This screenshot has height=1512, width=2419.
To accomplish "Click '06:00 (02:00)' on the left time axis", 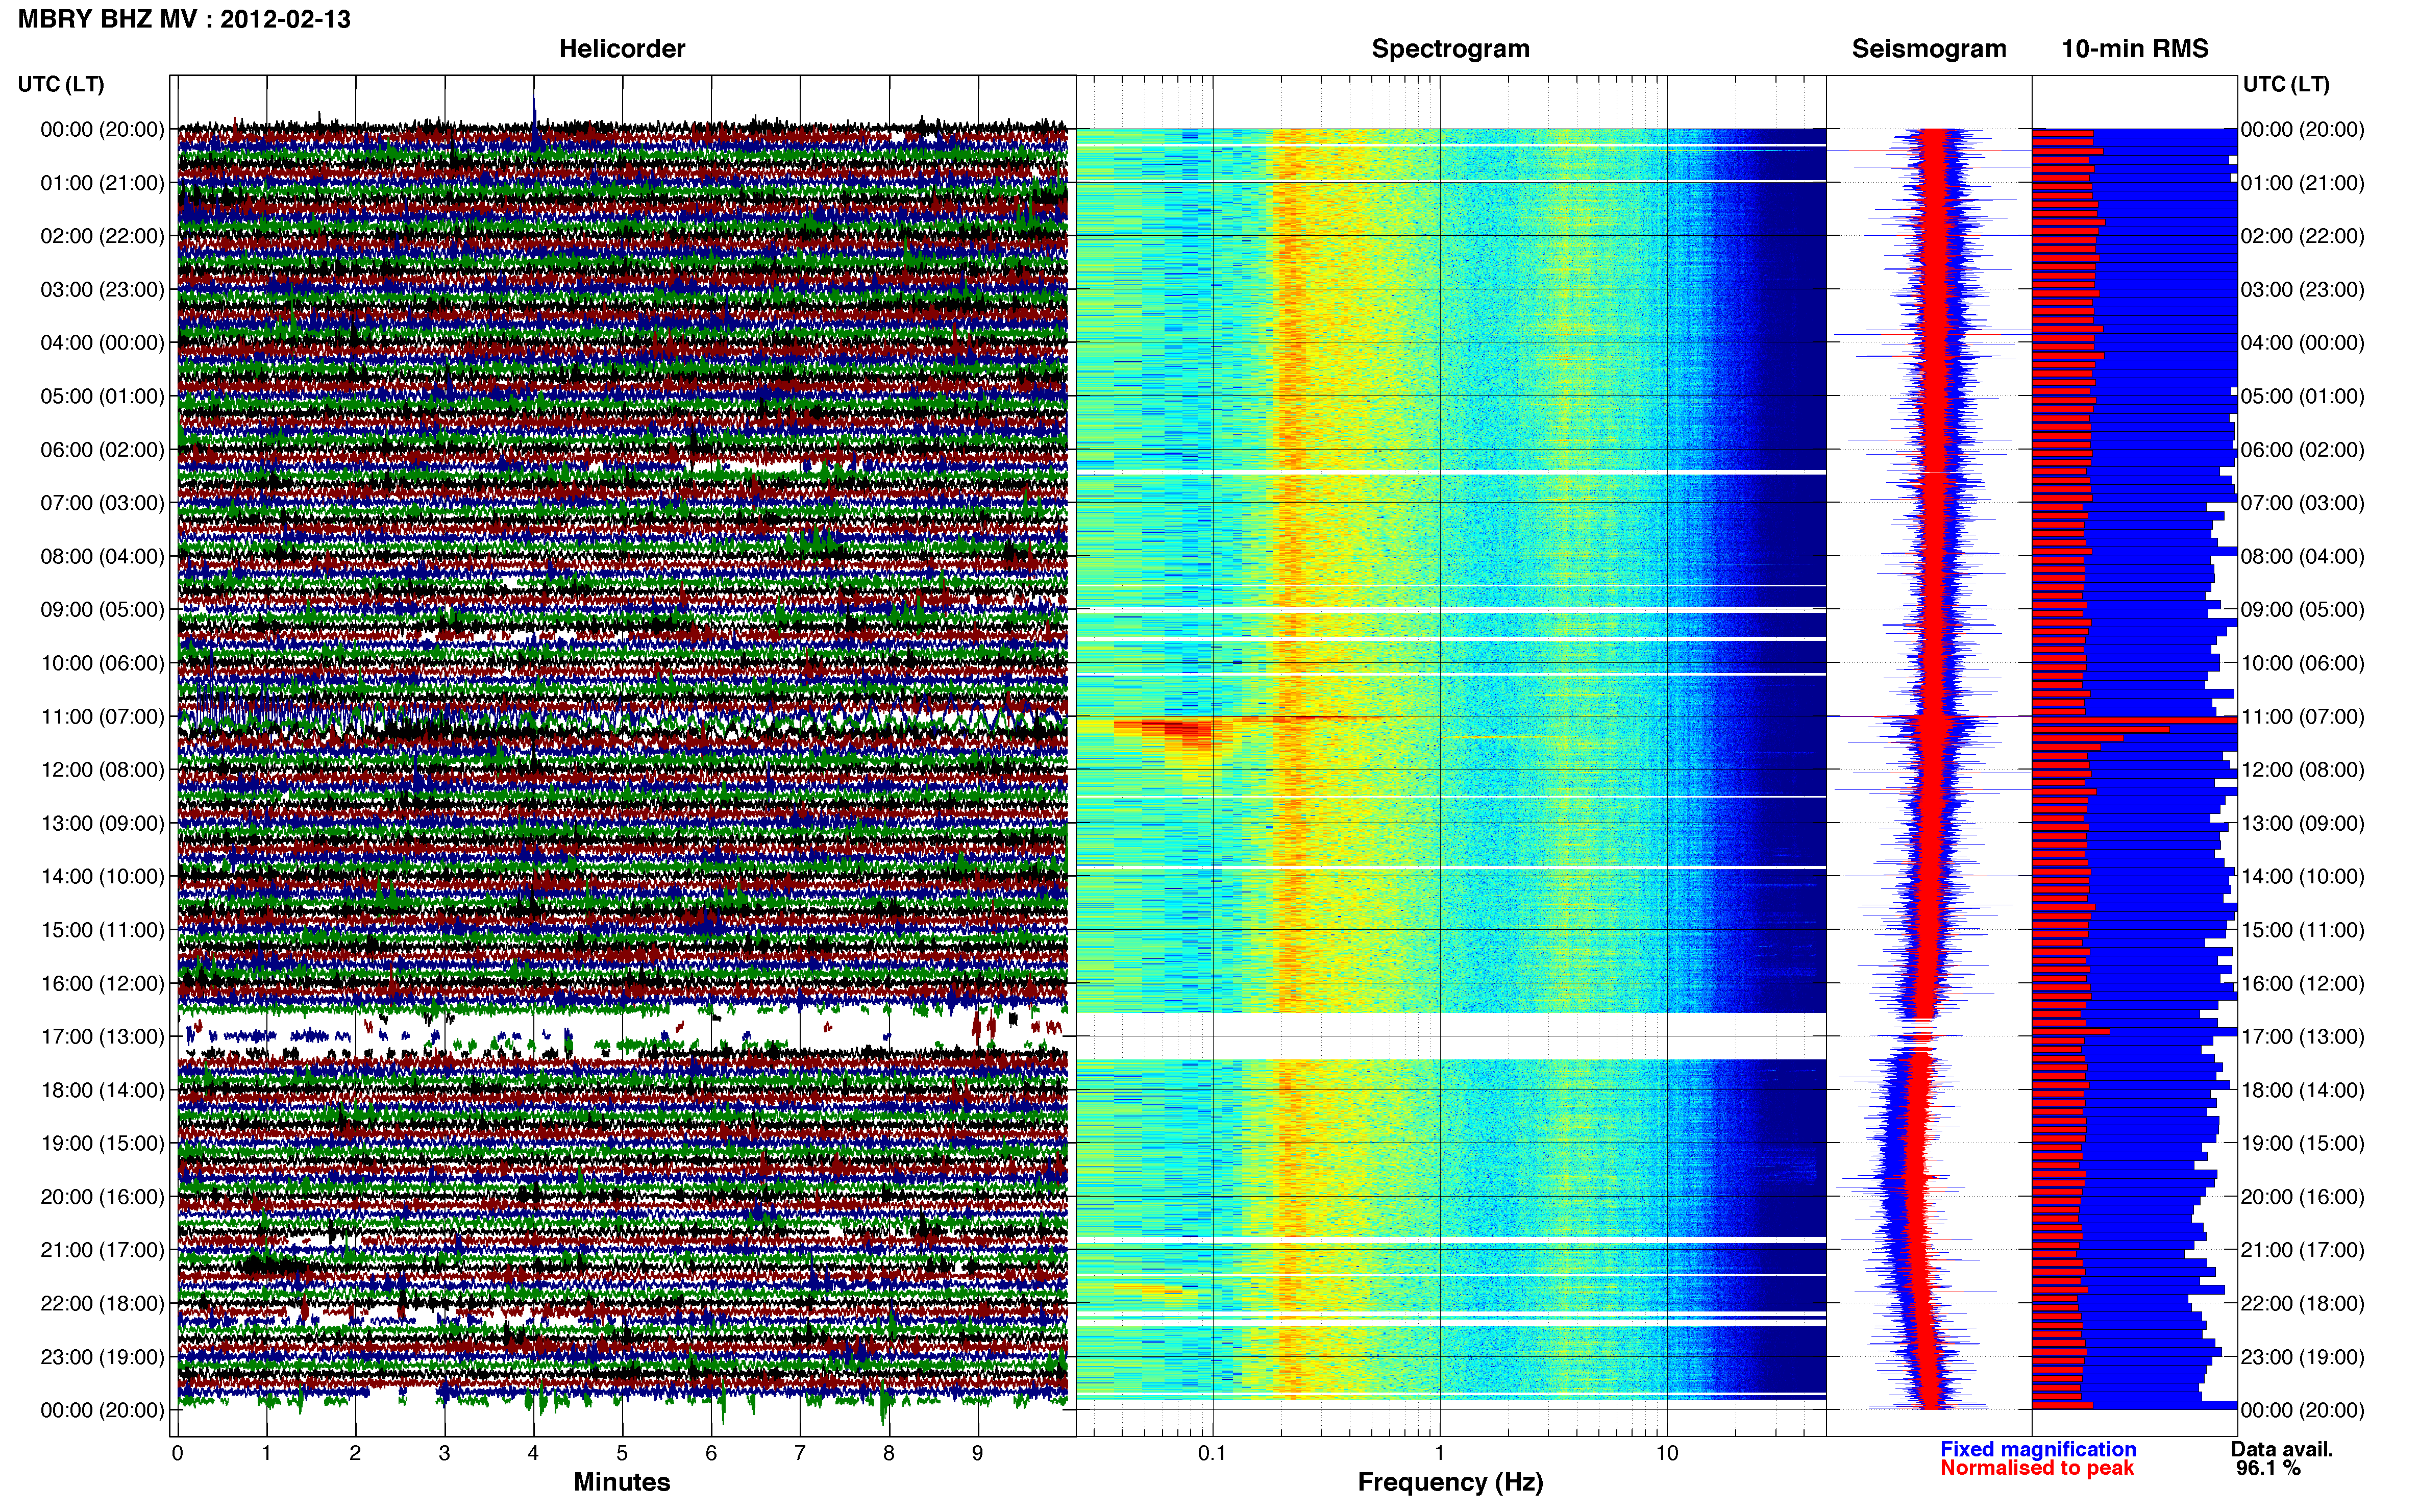I will pyautogui.click(x=102, y=450).
